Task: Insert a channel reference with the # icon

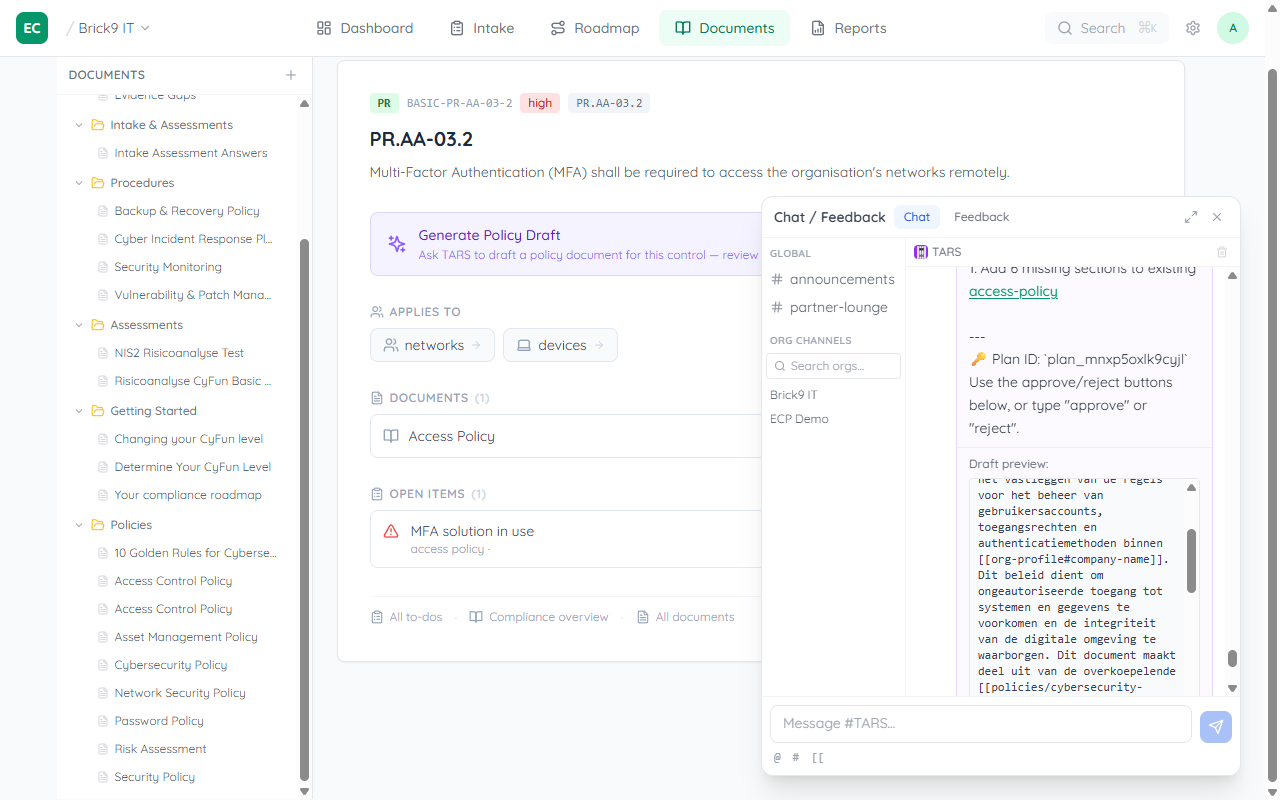Action: (x=795, y=758)
